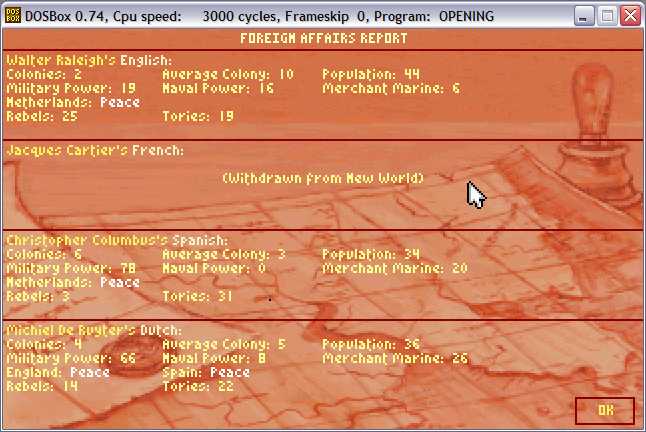The height and width of the screenshot is (432, 646).
Task: Click Dutch "Rebels: 14" entry
Action: point(42,386)
